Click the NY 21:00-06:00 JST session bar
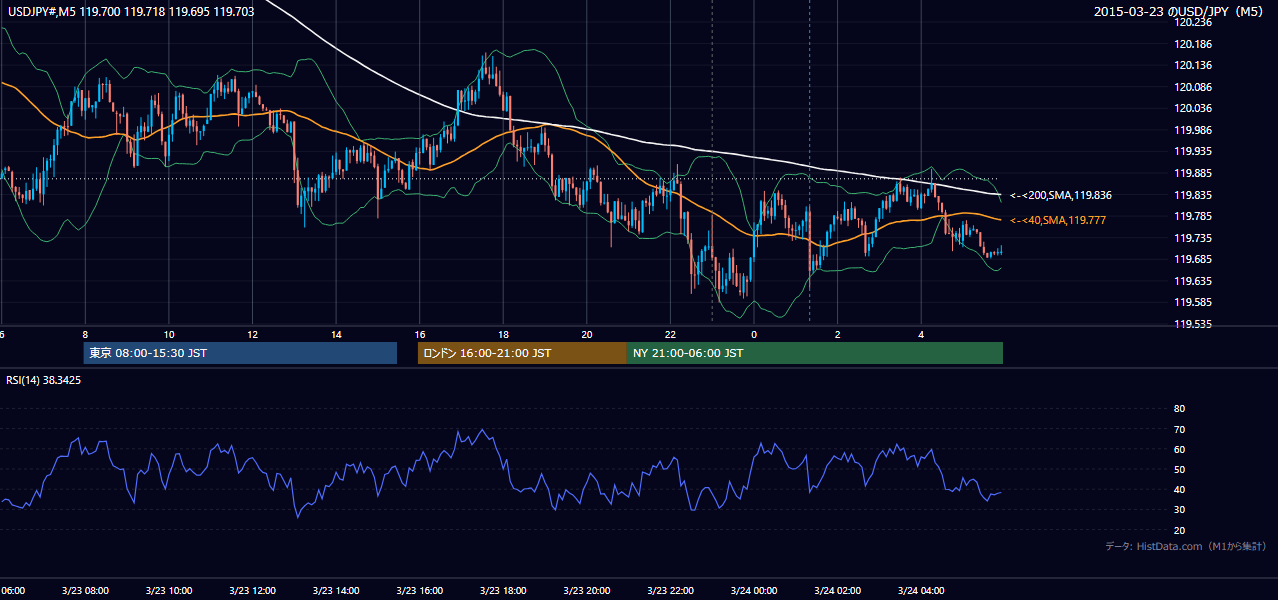Viewport: 1278px width, 600px height. pyautogui.click(x=815, y=353)
